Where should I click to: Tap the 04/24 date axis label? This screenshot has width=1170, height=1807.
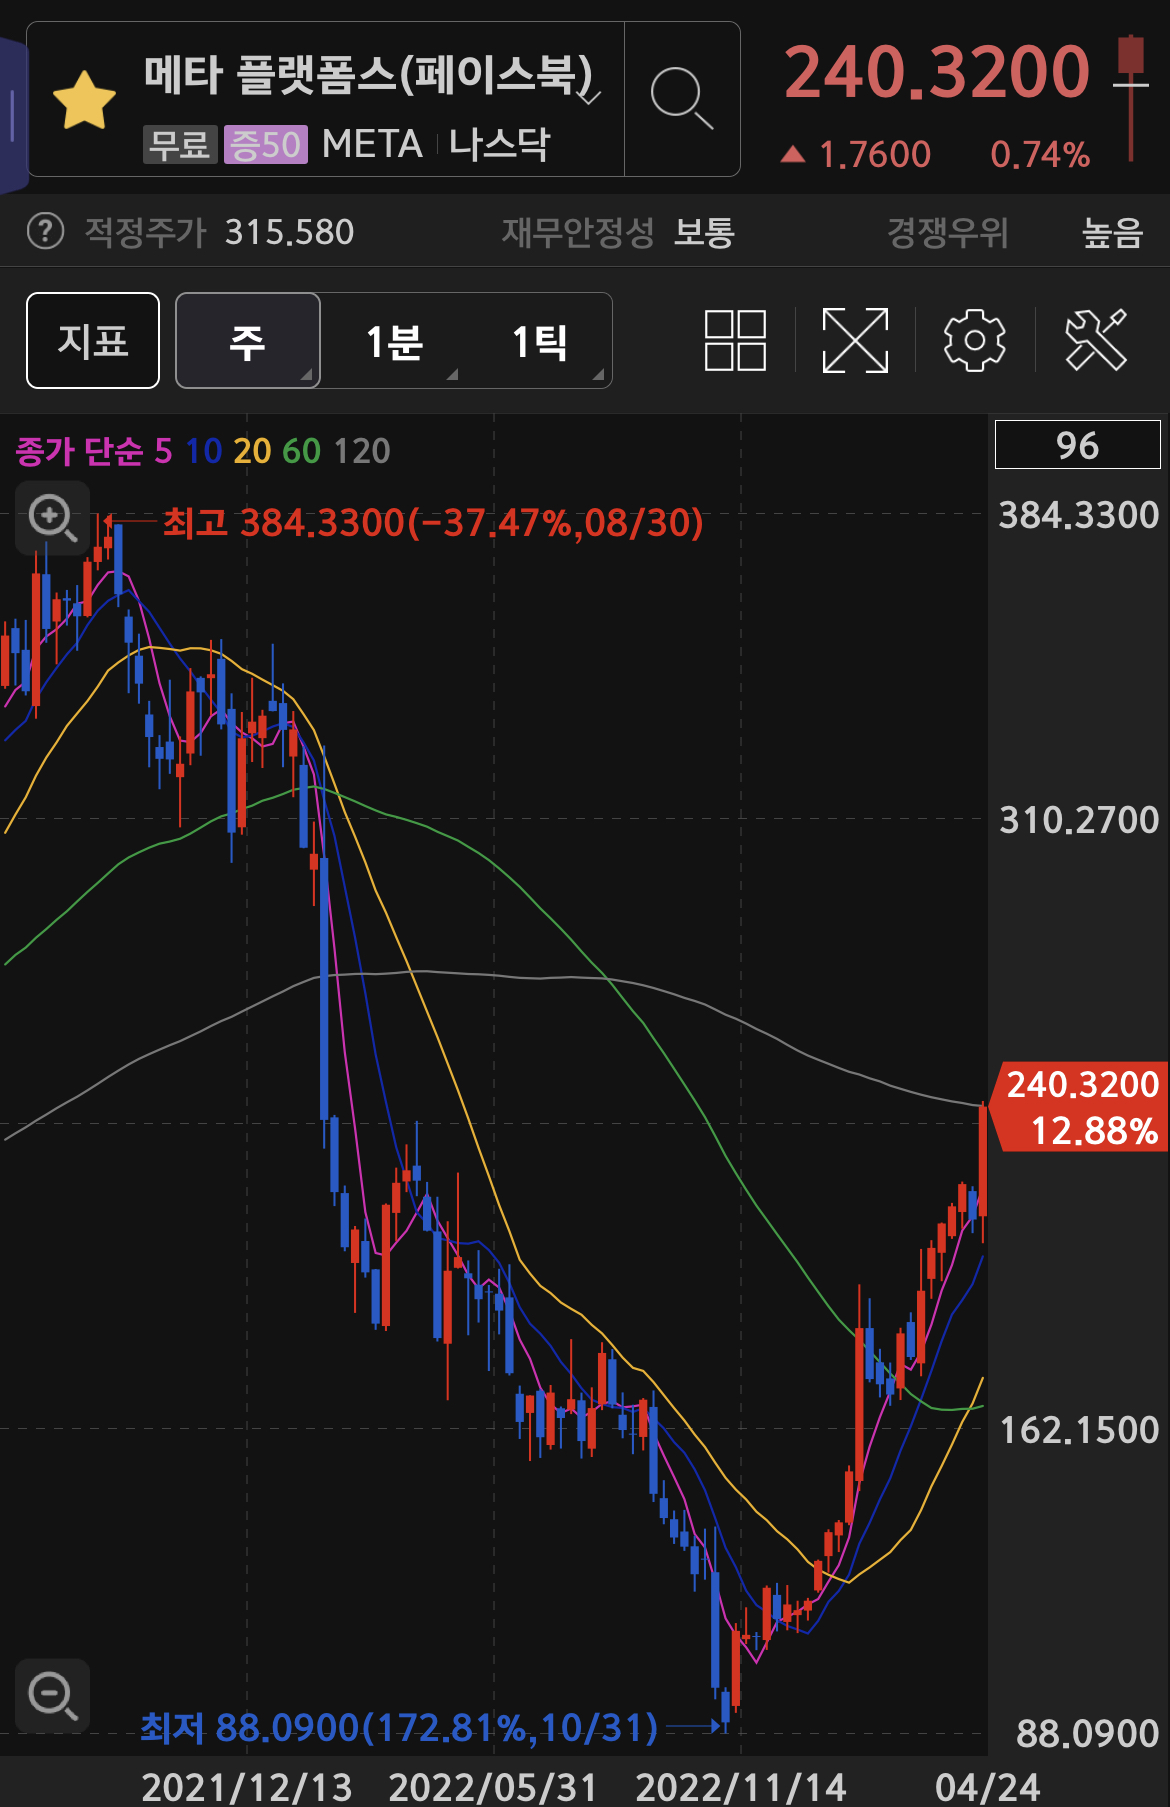pyautogui.click(x=987, y=1786)
